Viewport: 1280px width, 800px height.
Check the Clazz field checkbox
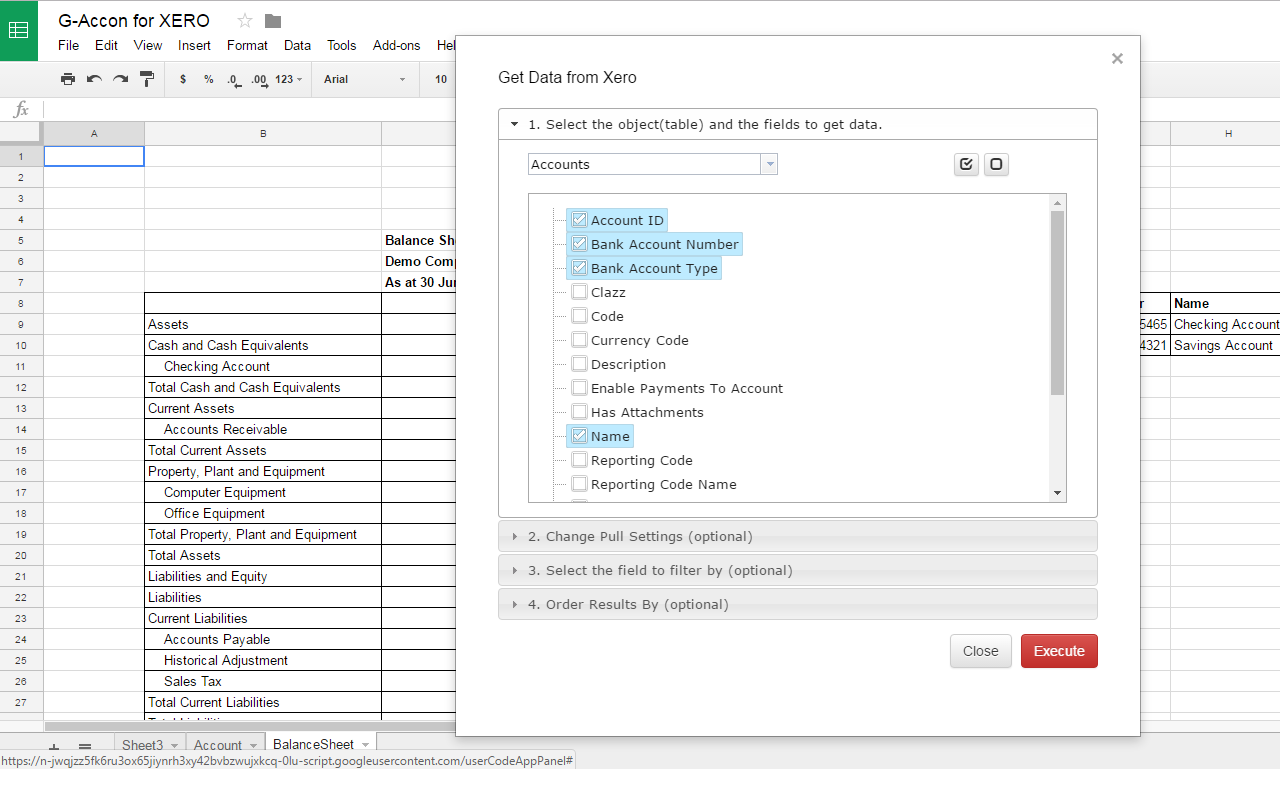pos(579,292)
